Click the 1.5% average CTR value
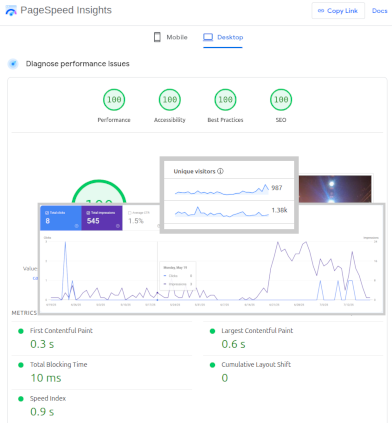The image size is (392, 423). click(136, 221)
